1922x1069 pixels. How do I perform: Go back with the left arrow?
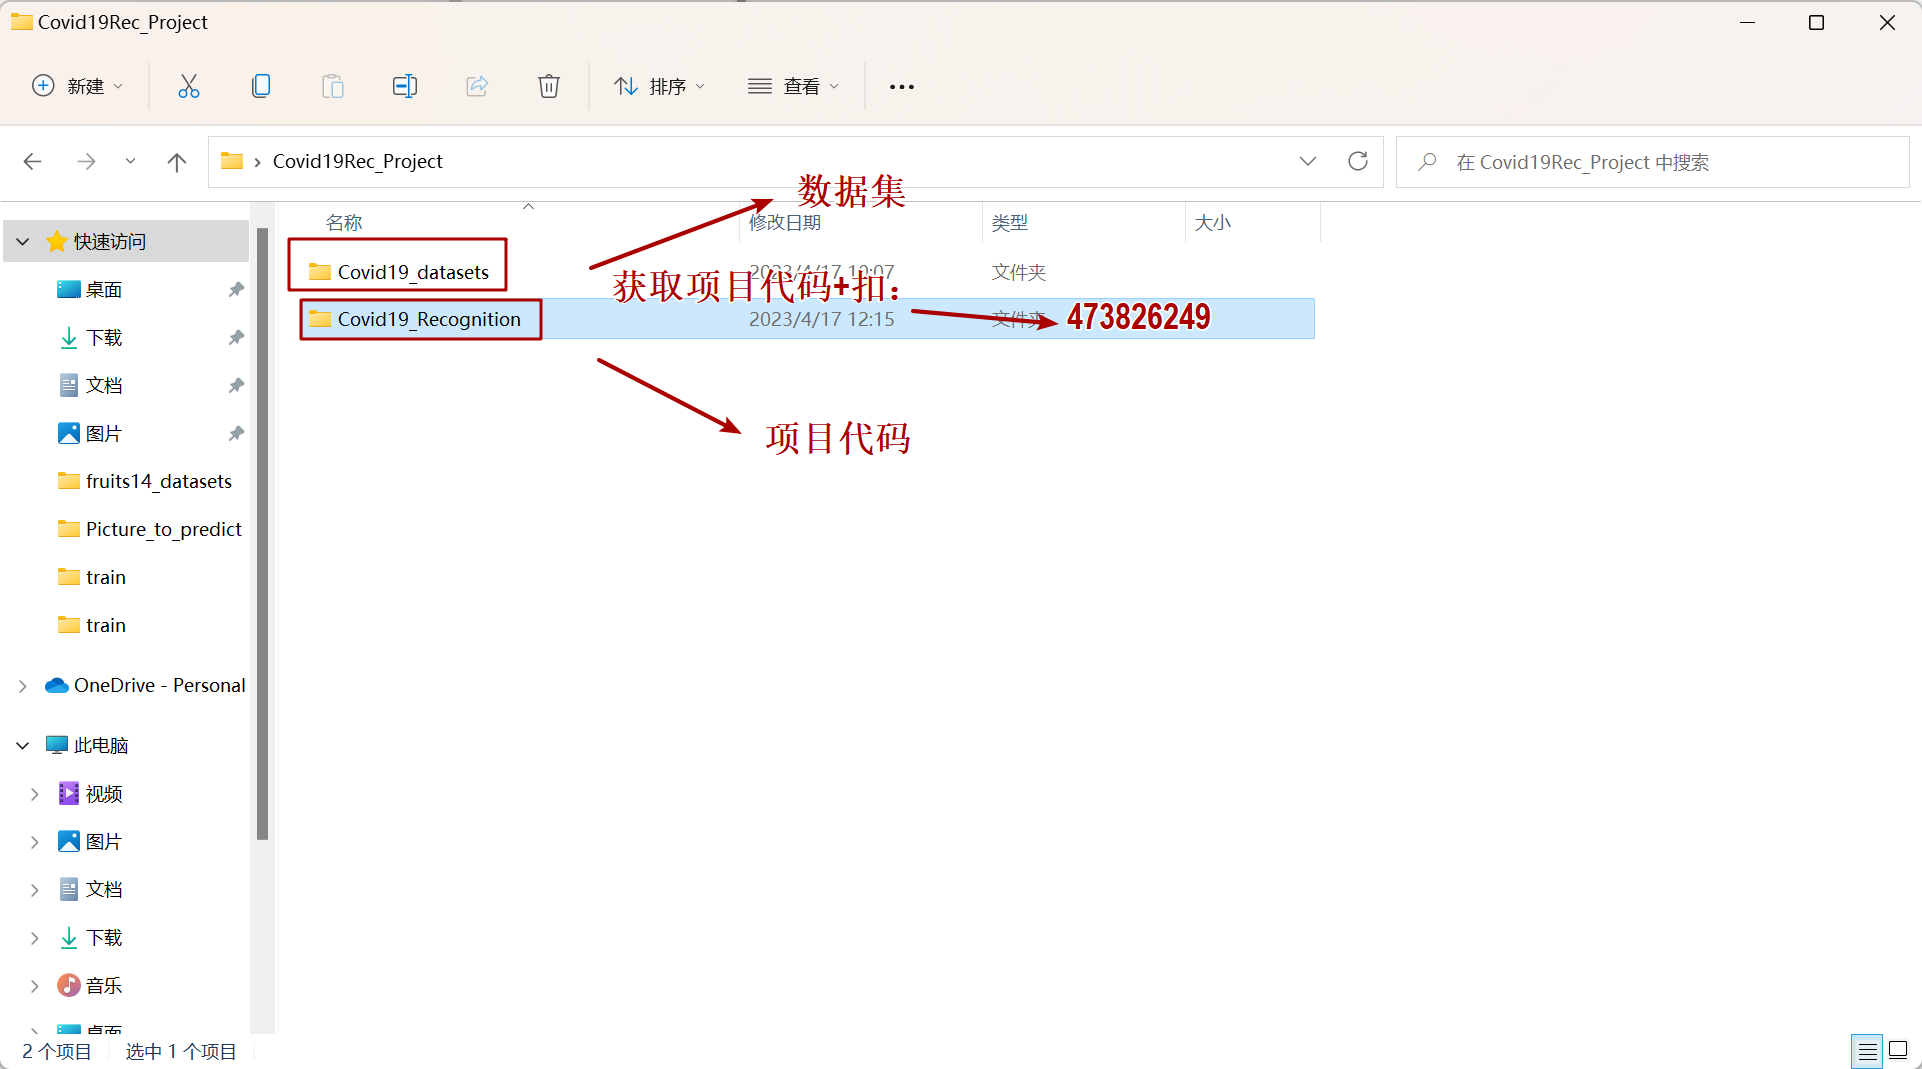33,161
